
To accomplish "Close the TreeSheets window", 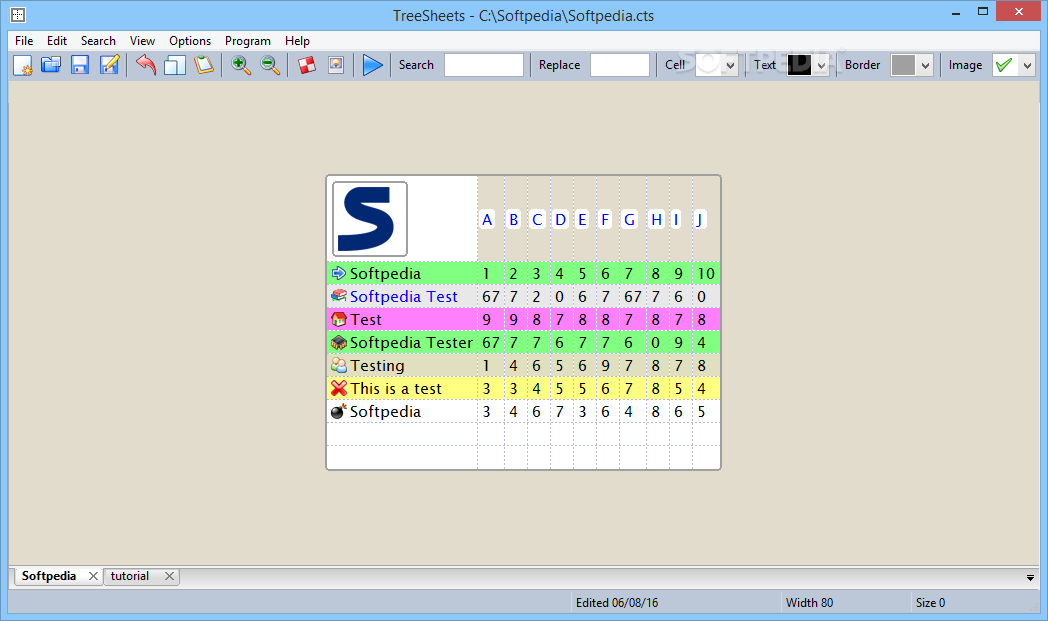I will coord(1019,11).
